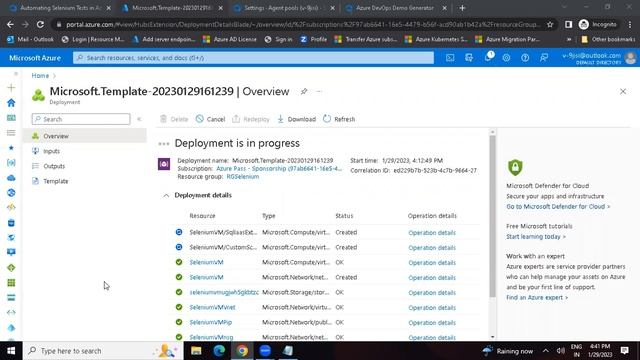Open more options ellipsis beside pin
The width and height of the screenshot is (640, 360).
[x=319, y=91]
